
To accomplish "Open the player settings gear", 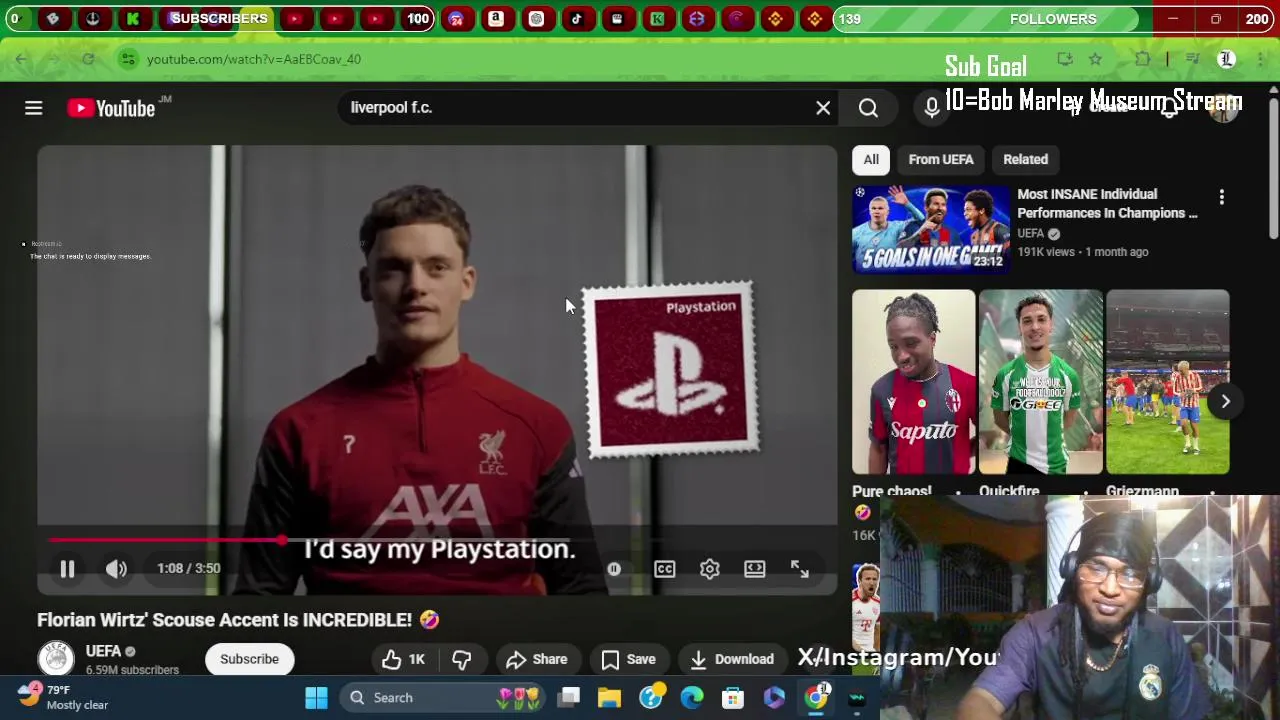I will [709, 568].
